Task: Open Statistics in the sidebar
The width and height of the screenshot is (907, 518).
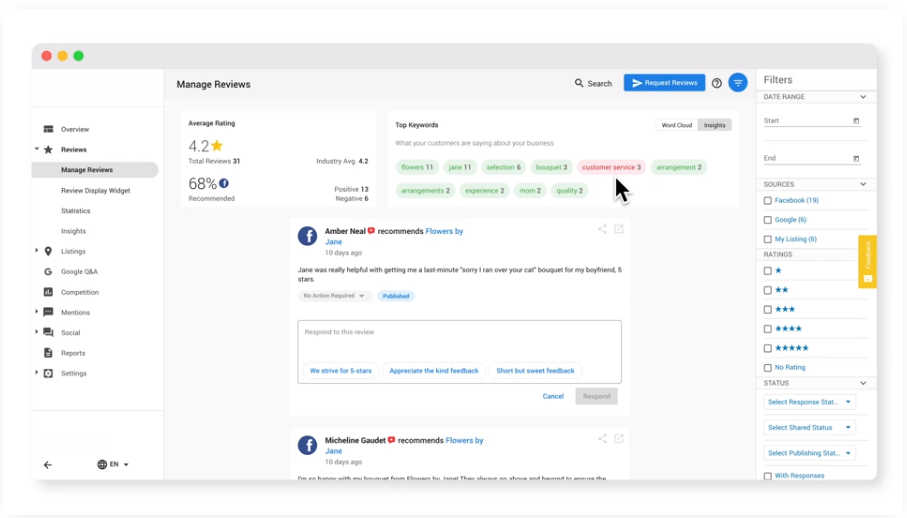Action: pos(75,211)
